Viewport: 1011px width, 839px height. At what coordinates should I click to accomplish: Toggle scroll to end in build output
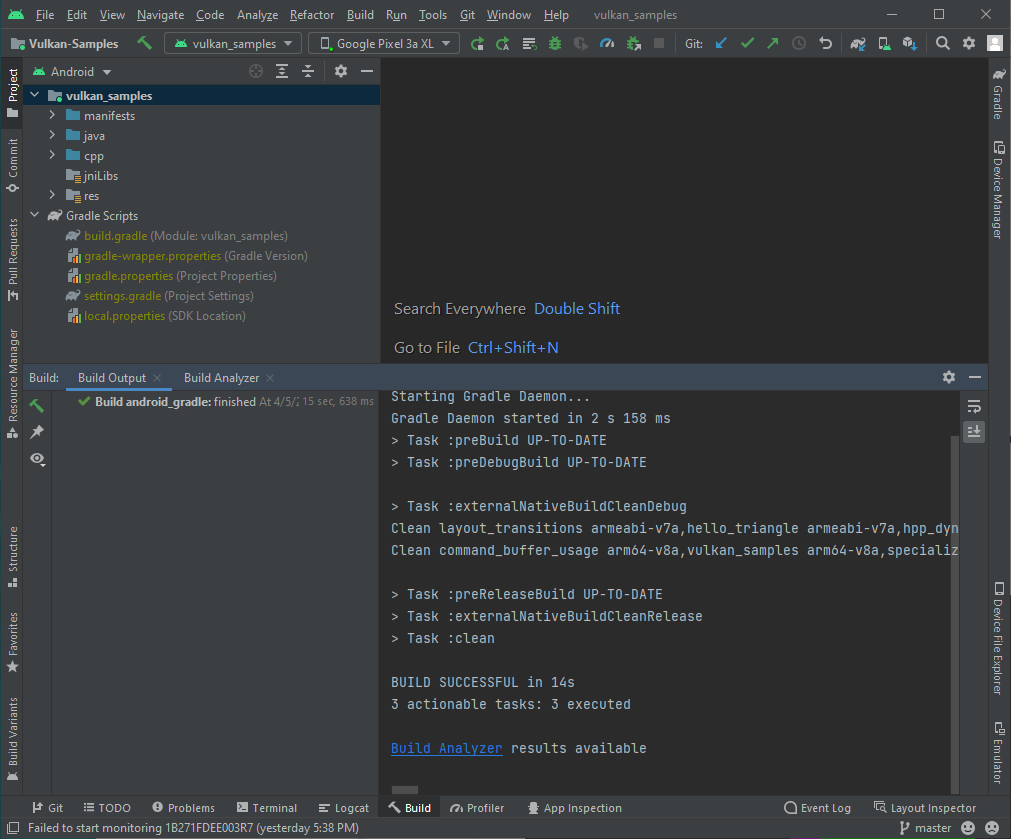(x=972, y=431)
